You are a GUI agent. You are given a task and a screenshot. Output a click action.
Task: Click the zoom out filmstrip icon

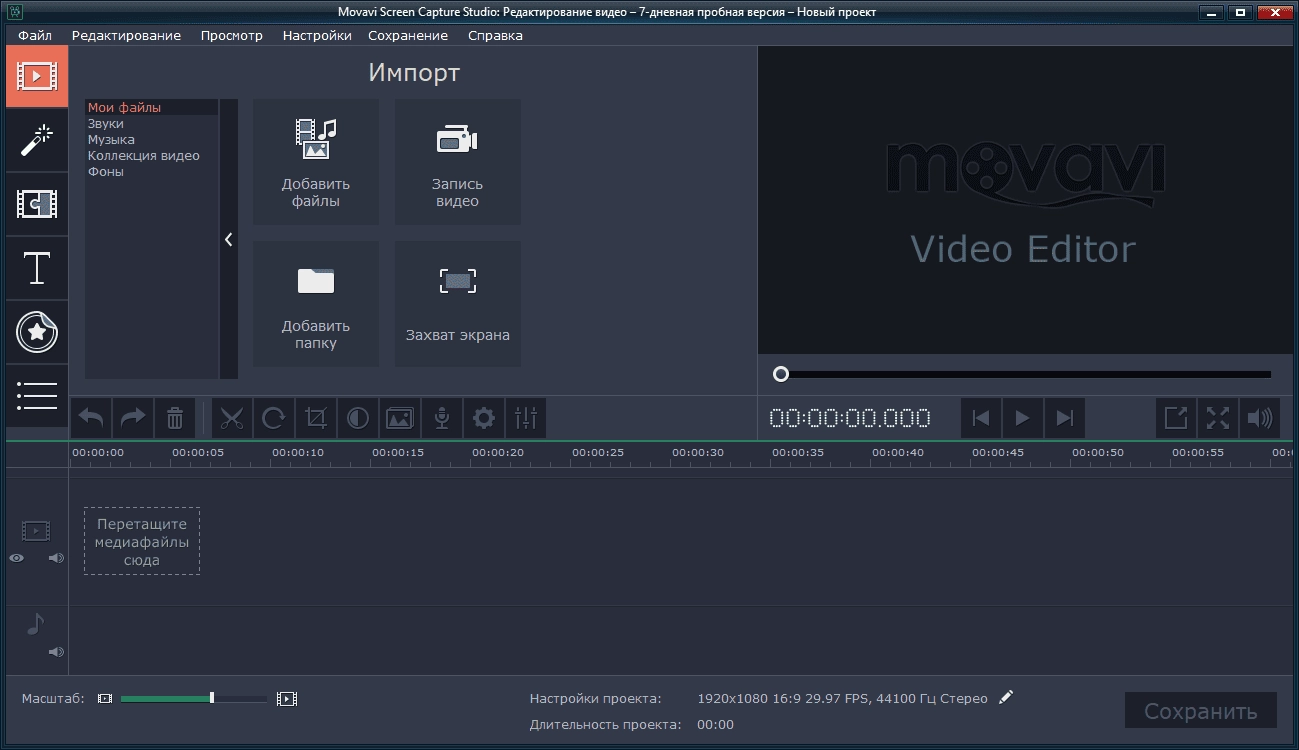coord(105,699)
